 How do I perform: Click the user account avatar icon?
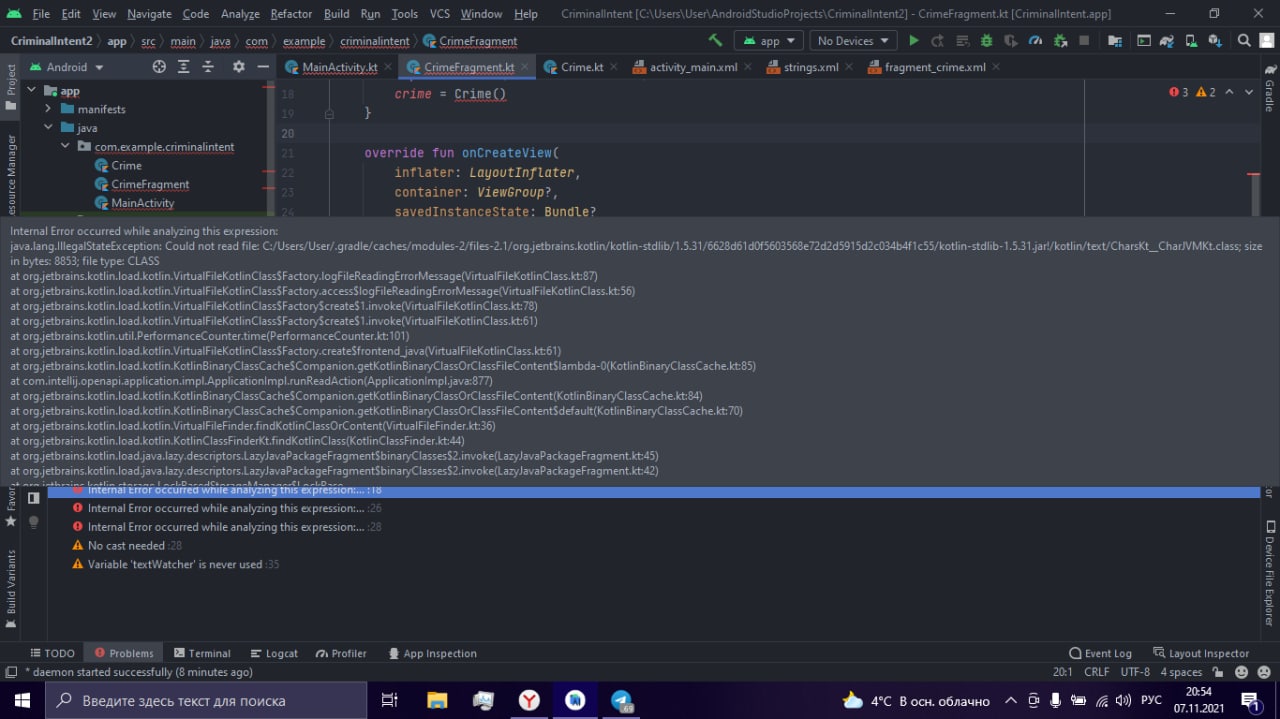1267,41
